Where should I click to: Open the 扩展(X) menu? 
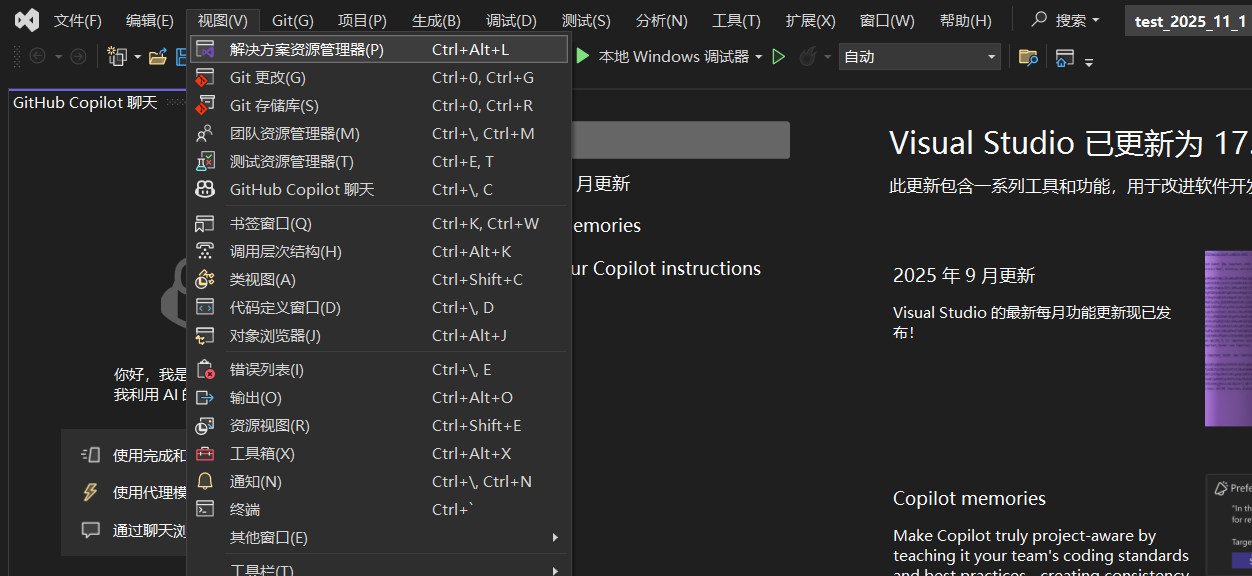[x=810, y=20]
